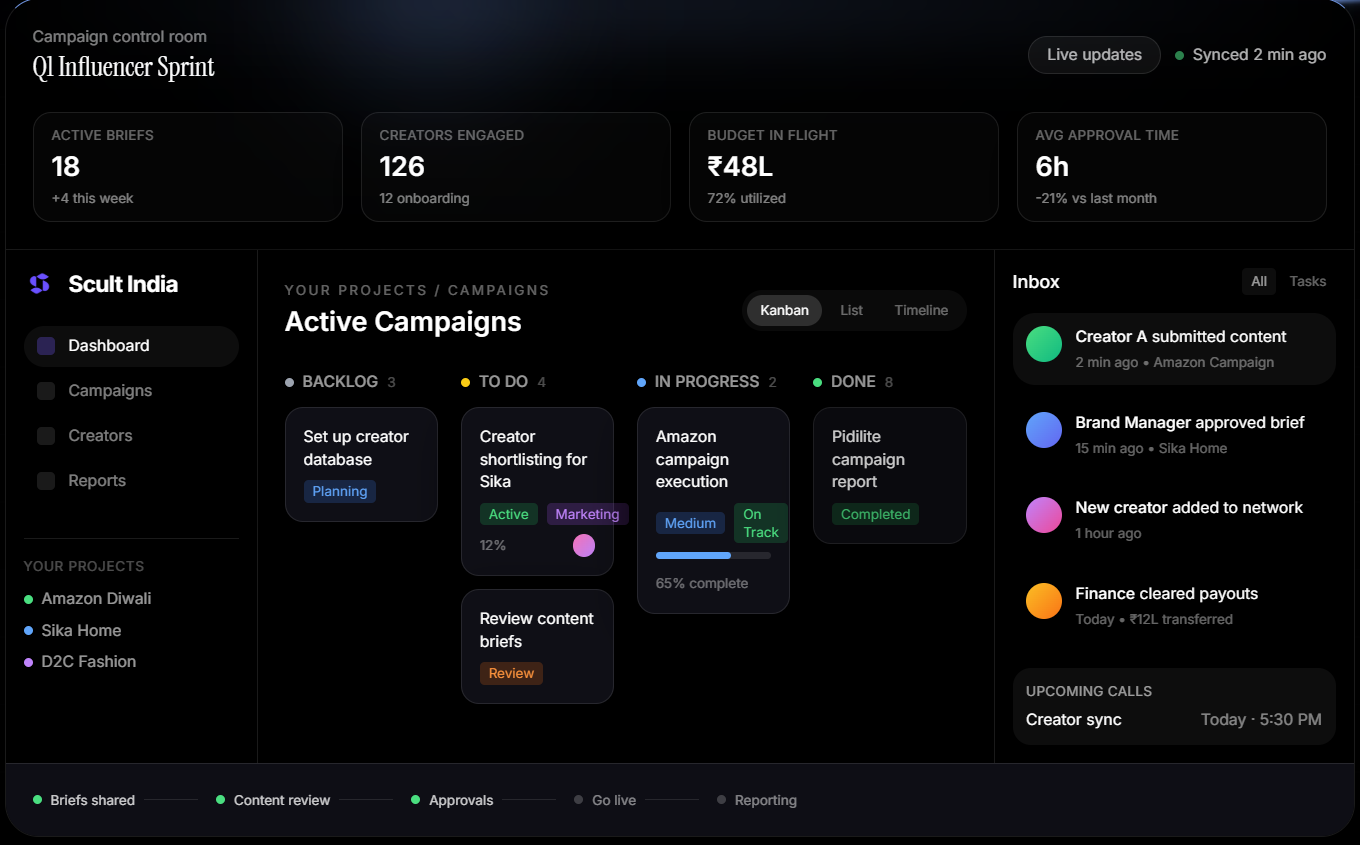This screenshot has width=1360, height=845.
Task: Click the Live updates button
Action: [x=1093, y=55]
